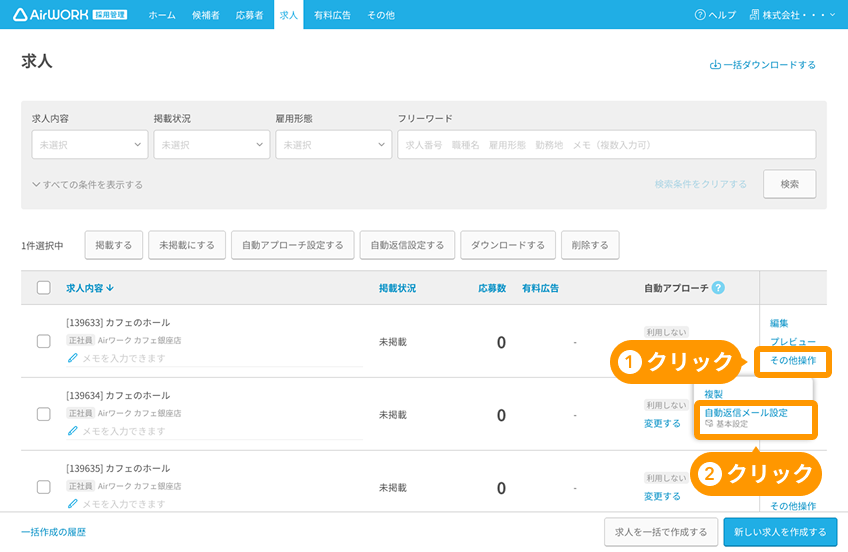Screen dimensions: 848x552
Task: Check the box for job 139634
Action: [x=44, y=414]
